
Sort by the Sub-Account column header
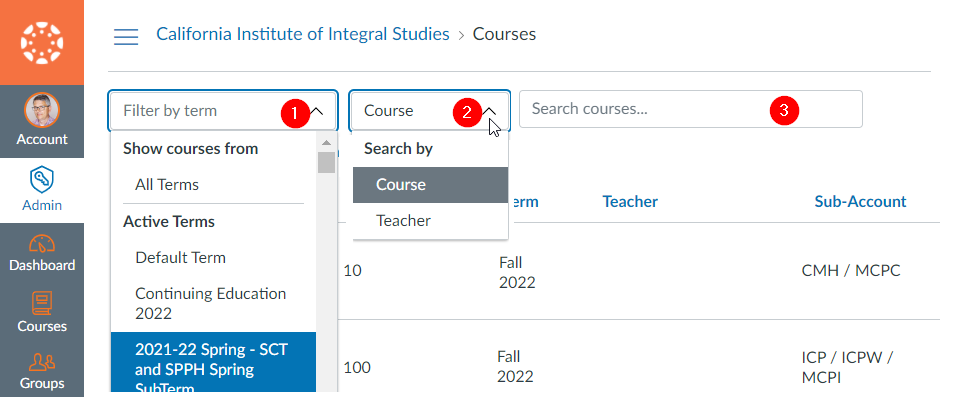coord(860,202)
